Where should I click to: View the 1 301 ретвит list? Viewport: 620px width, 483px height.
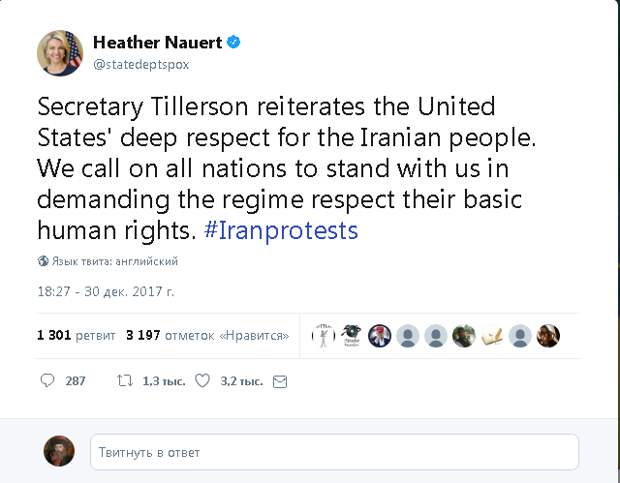76,336
